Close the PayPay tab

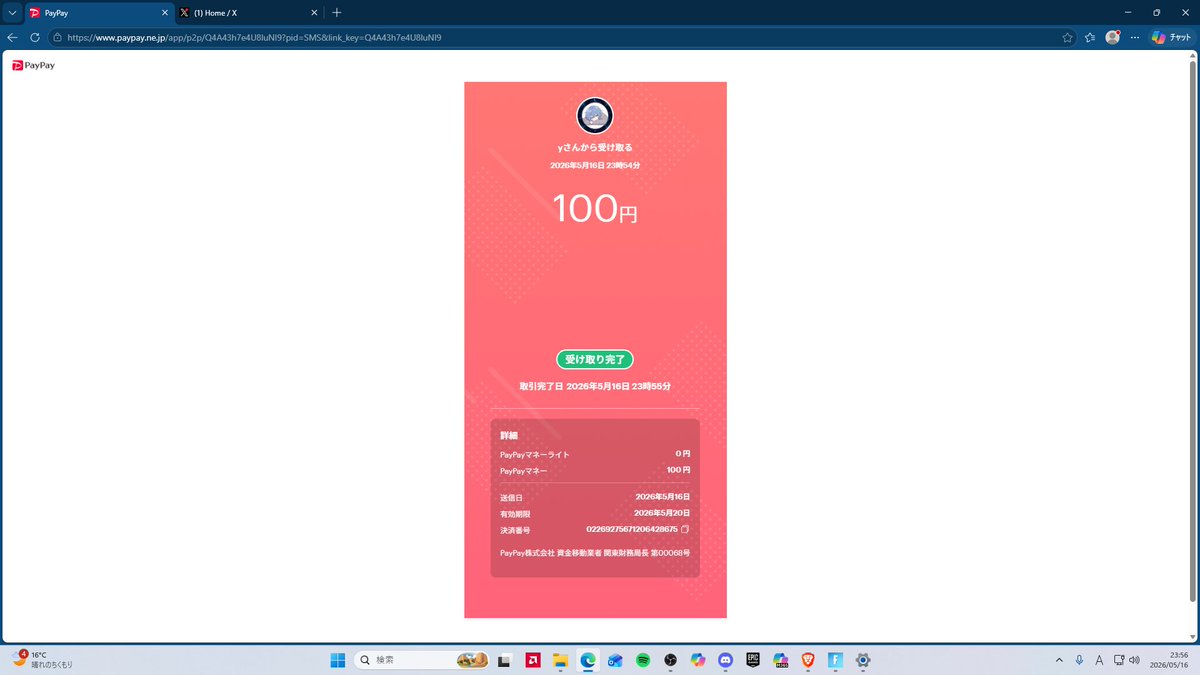click(x=164, y=13)
